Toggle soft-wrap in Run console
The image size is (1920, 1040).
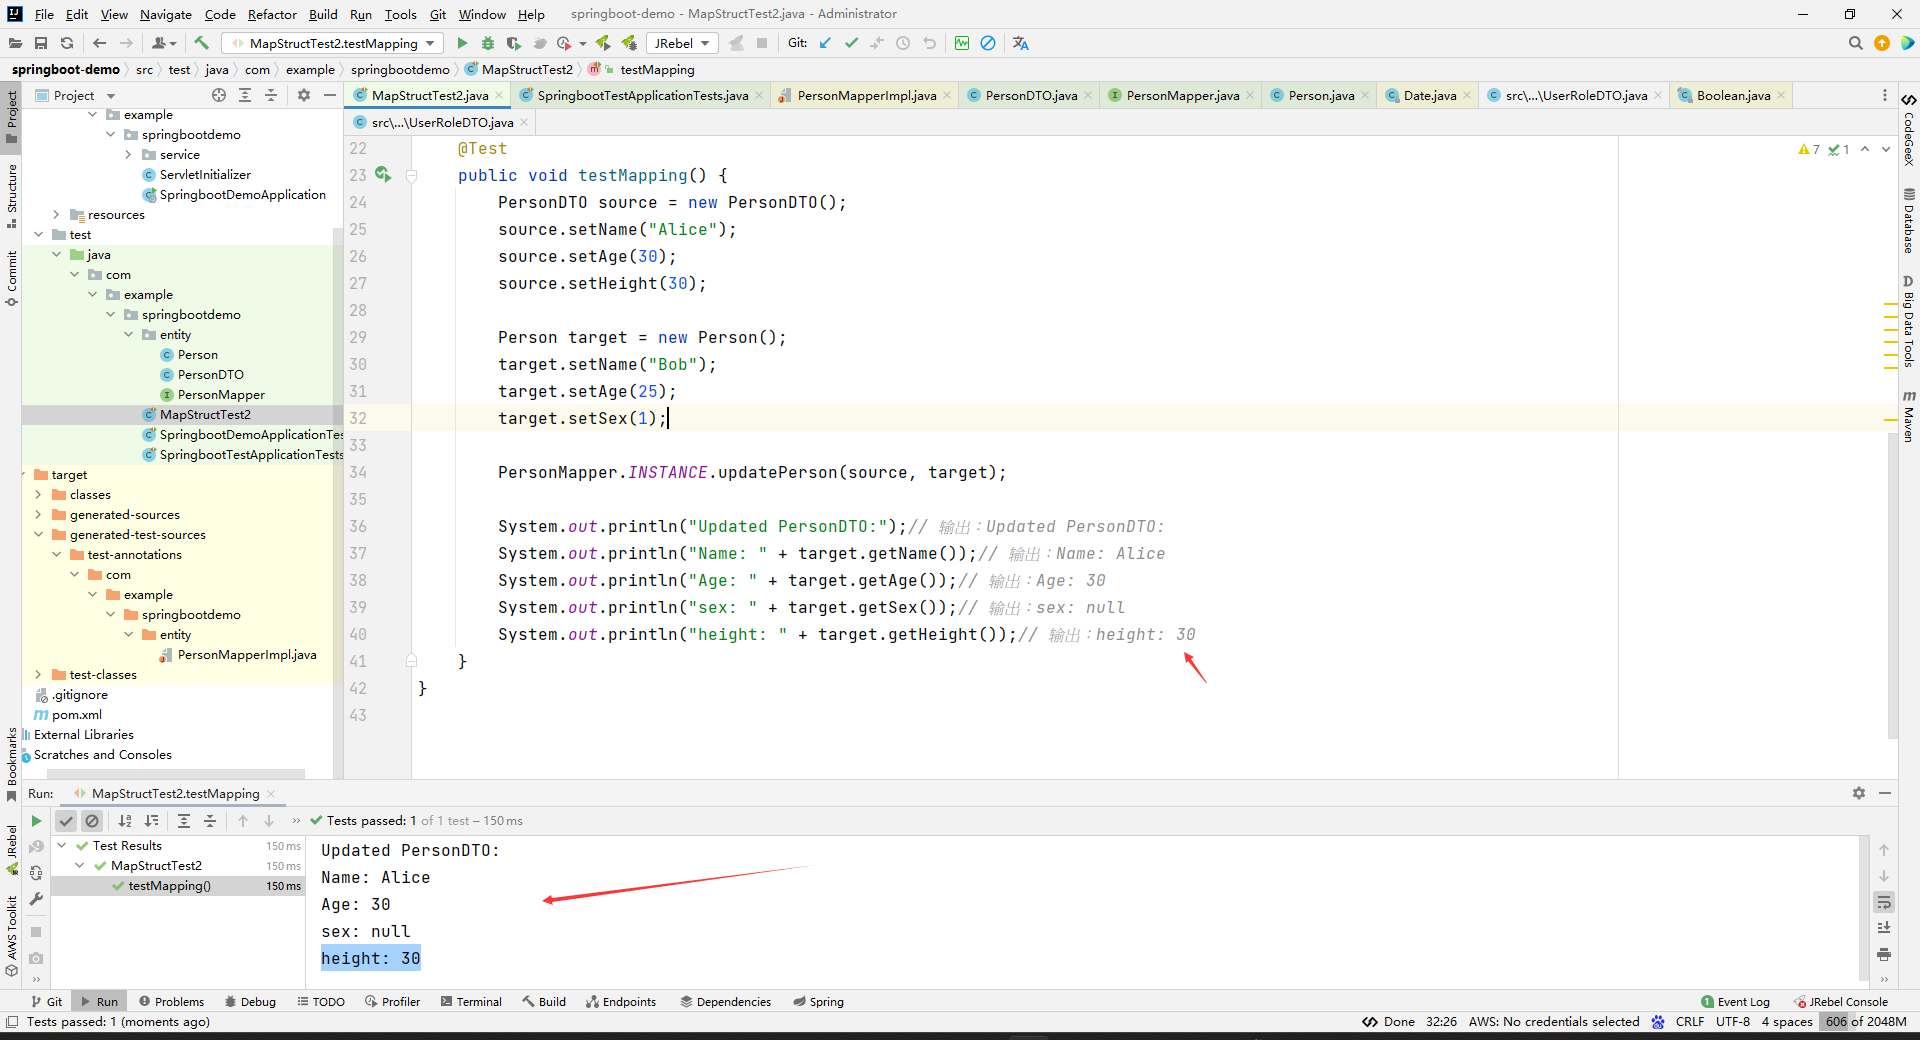coord(1884,902)
